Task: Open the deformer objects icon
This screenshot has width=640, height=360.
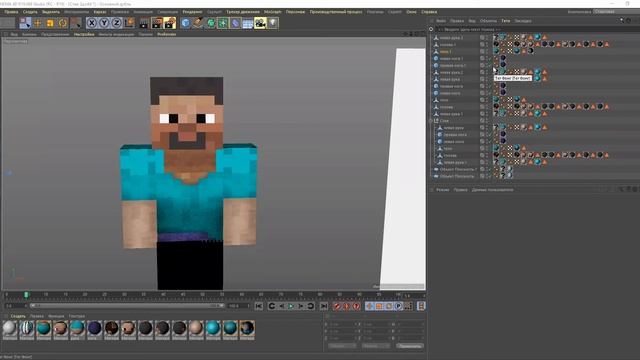Action: pos(236,23)
